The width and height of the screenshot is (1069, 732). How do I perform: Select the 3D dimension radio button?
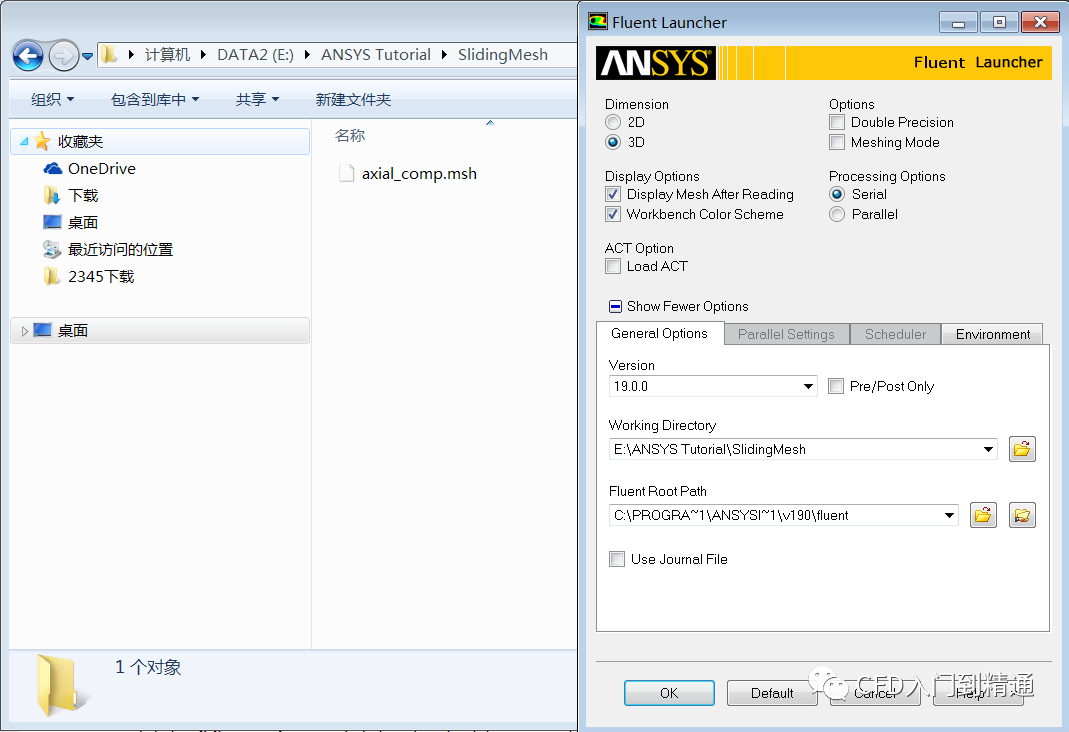point(613,142)
